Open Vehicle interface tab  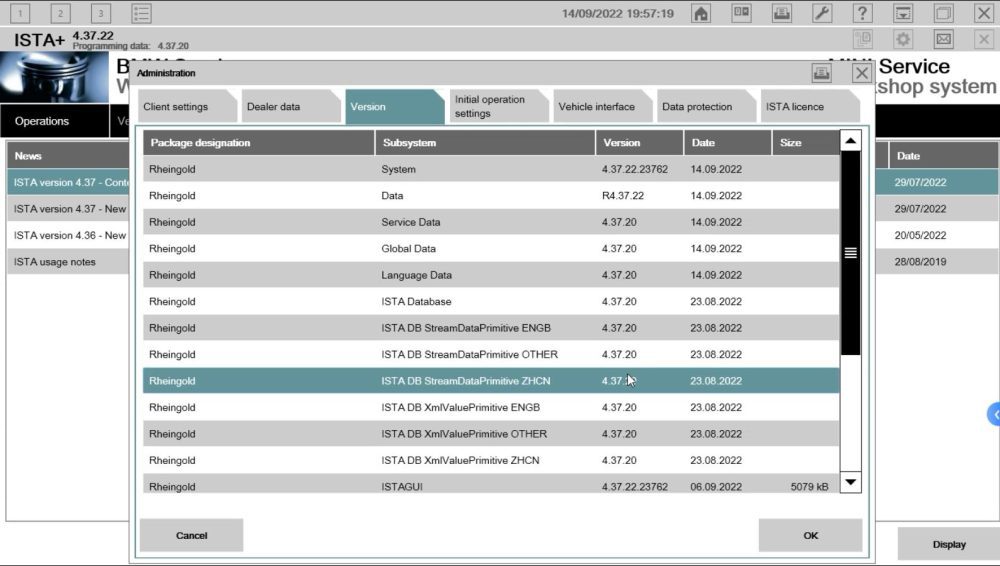602,107
